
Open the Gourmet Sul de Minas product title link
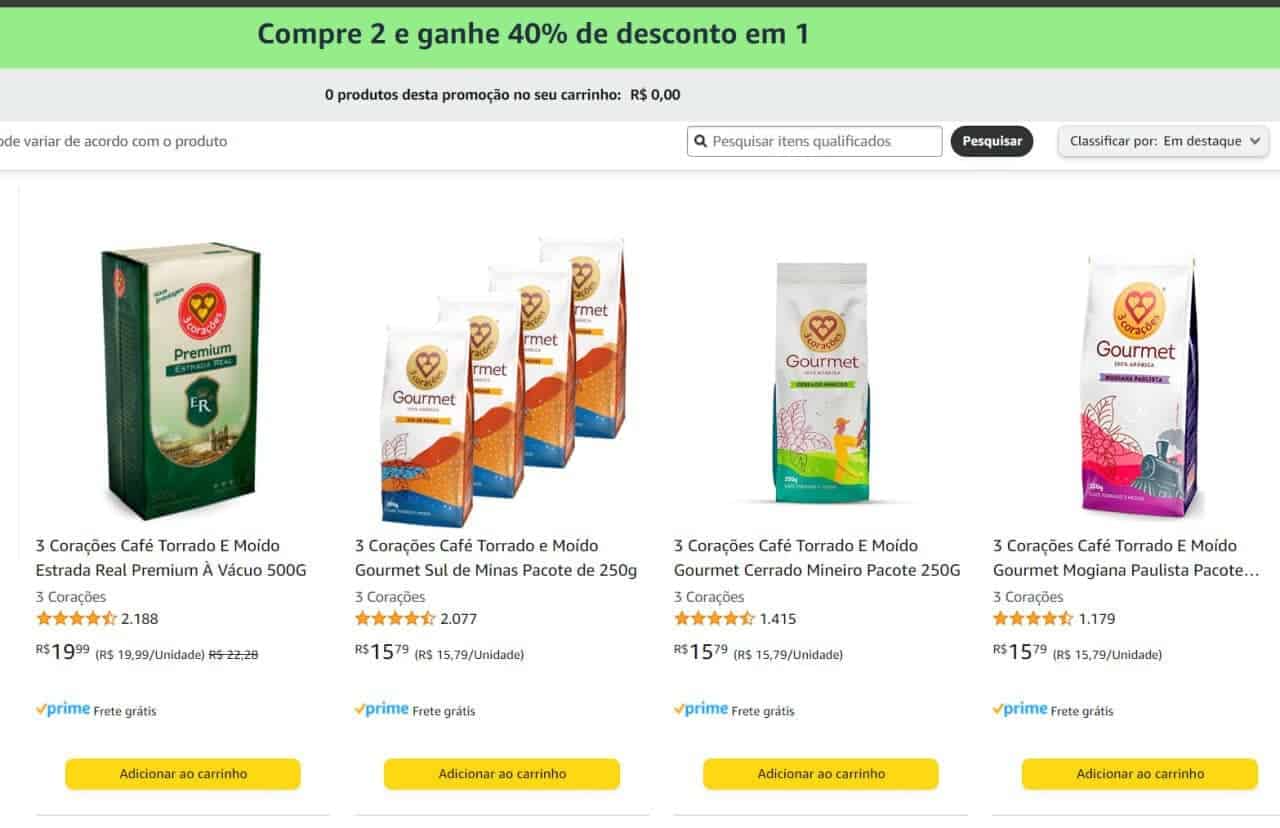click(x=496, y=558)
